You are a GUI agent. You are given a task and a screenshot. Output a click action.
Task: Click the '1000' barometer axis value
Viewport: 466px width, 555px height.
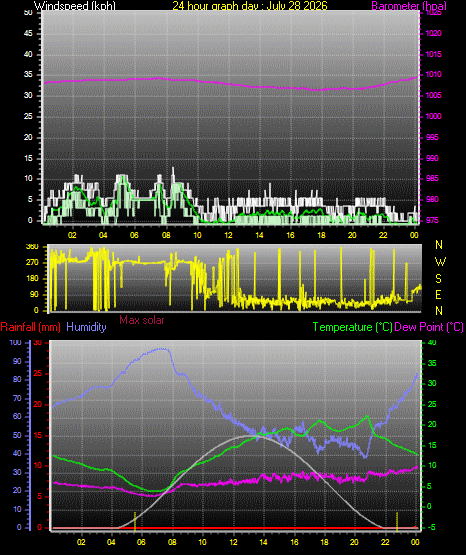[x=433, y=116]
